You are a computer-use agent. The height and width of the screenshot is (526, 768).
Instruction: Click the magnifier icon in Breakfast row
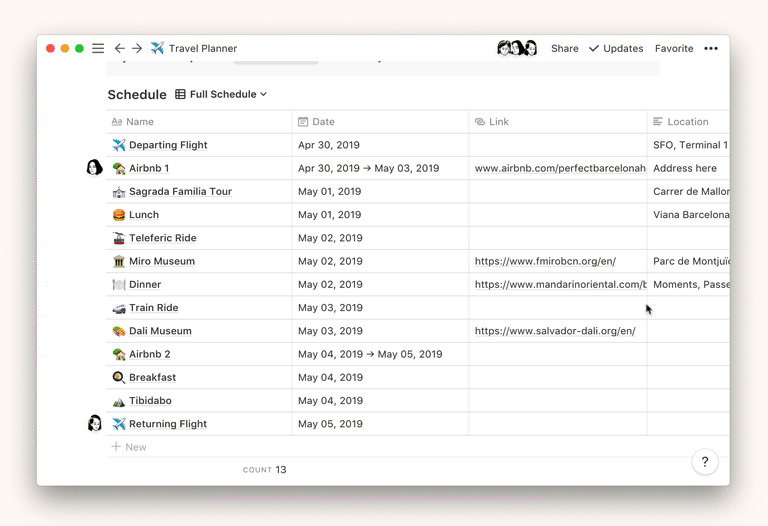tap(119, 378)
